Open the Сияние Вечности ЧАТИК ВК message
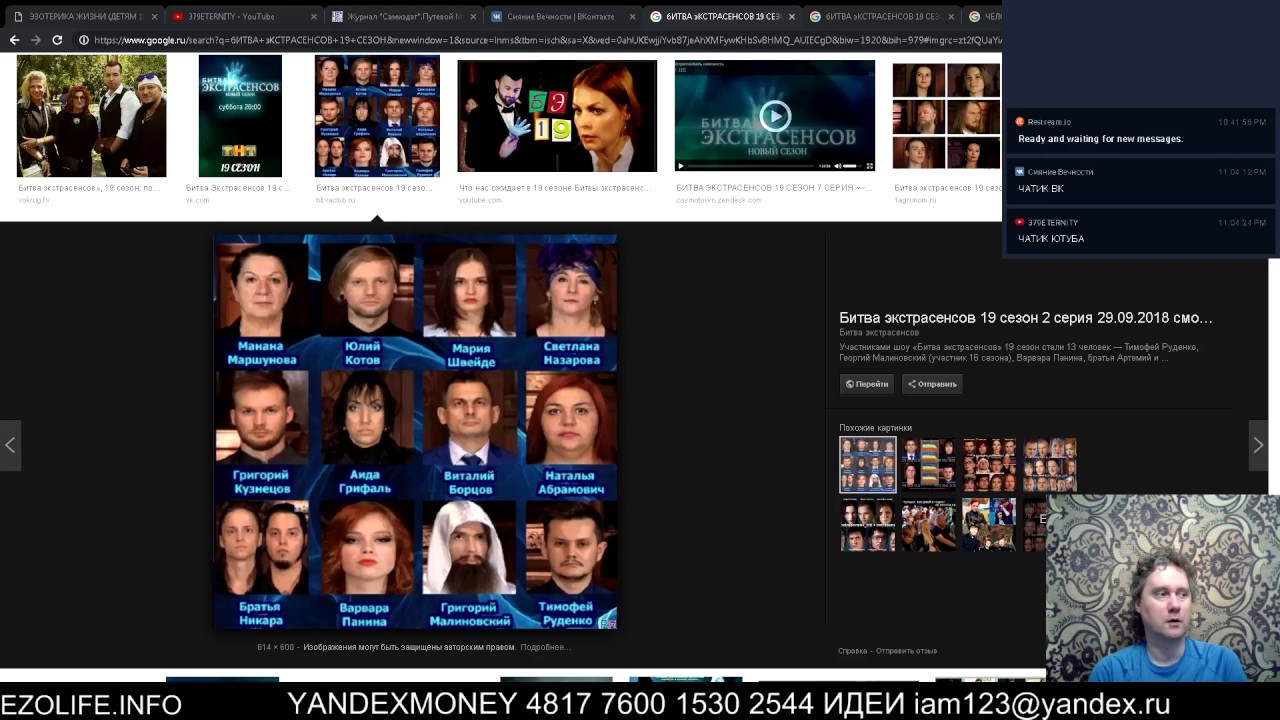This screenshot has width=1280, height=720. pos(1141,180)
